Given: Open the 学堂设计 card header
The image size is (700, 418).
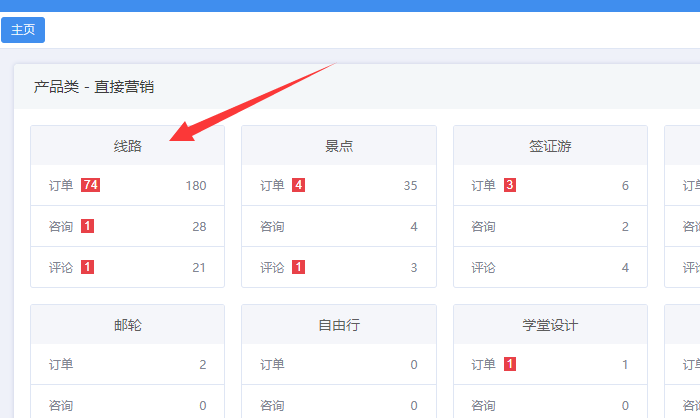Looking at the screenshot, I should point(550,325).
